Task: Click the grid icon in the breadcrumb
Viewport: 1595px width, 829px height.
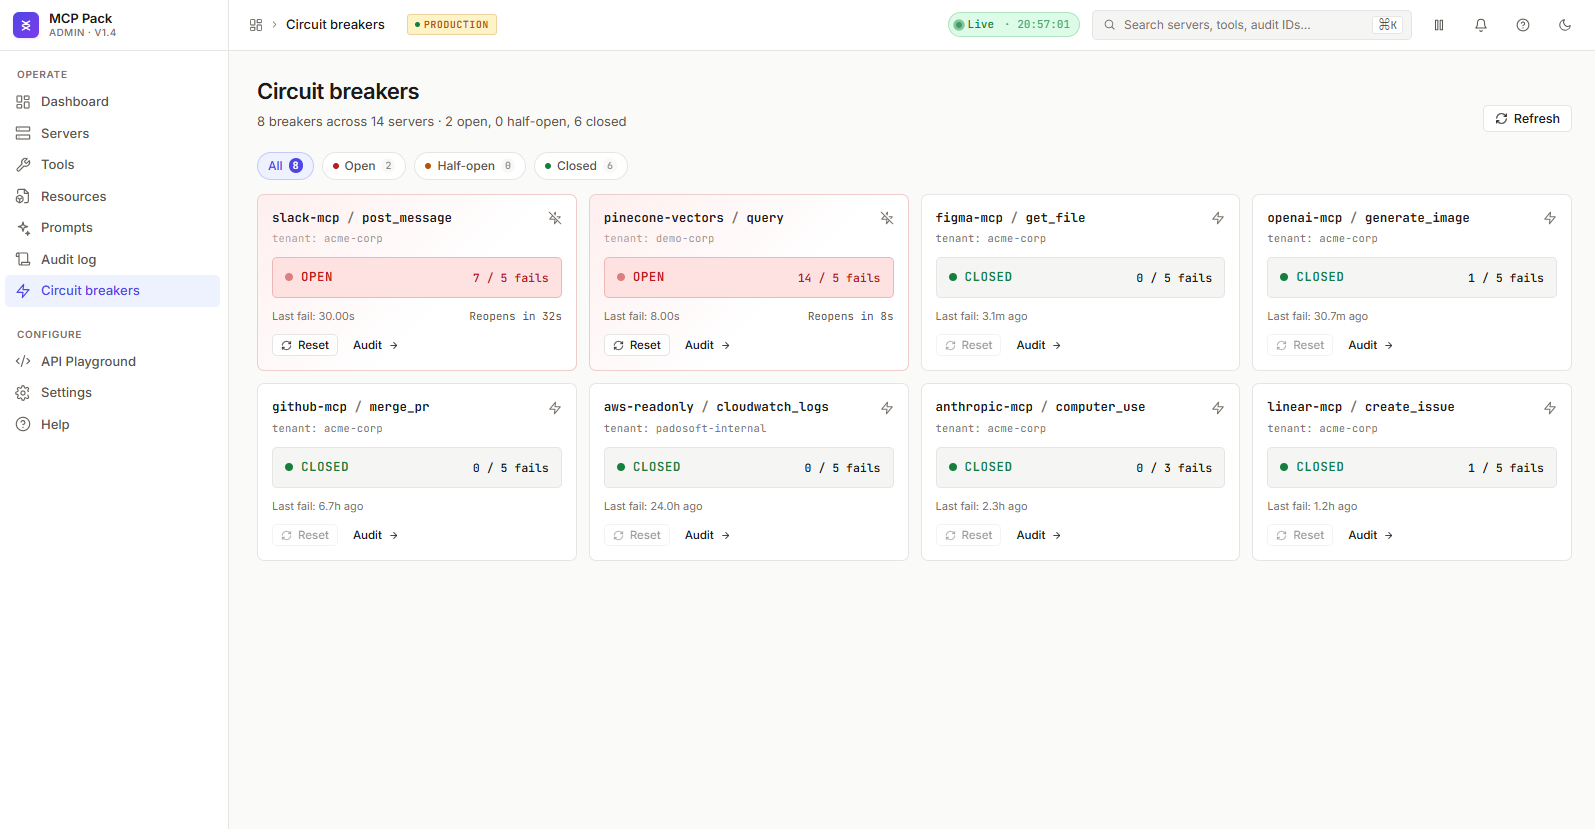Action: (x=256, y=25)
